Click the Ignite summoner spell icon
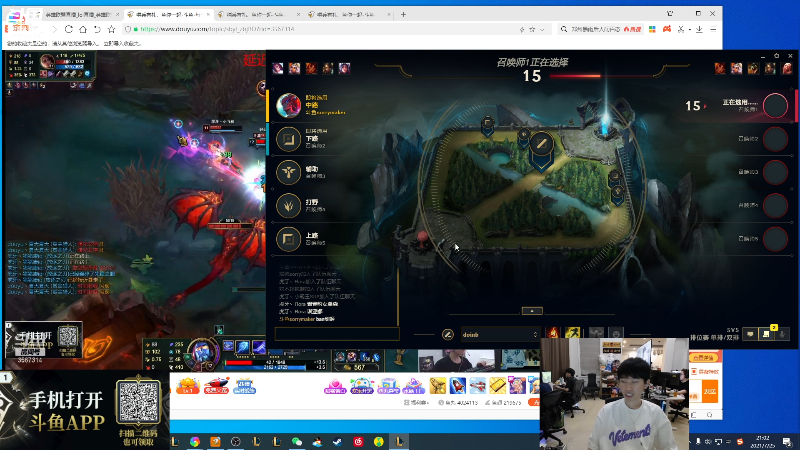Screen dimensions: 800x450 tap(553, 334)
